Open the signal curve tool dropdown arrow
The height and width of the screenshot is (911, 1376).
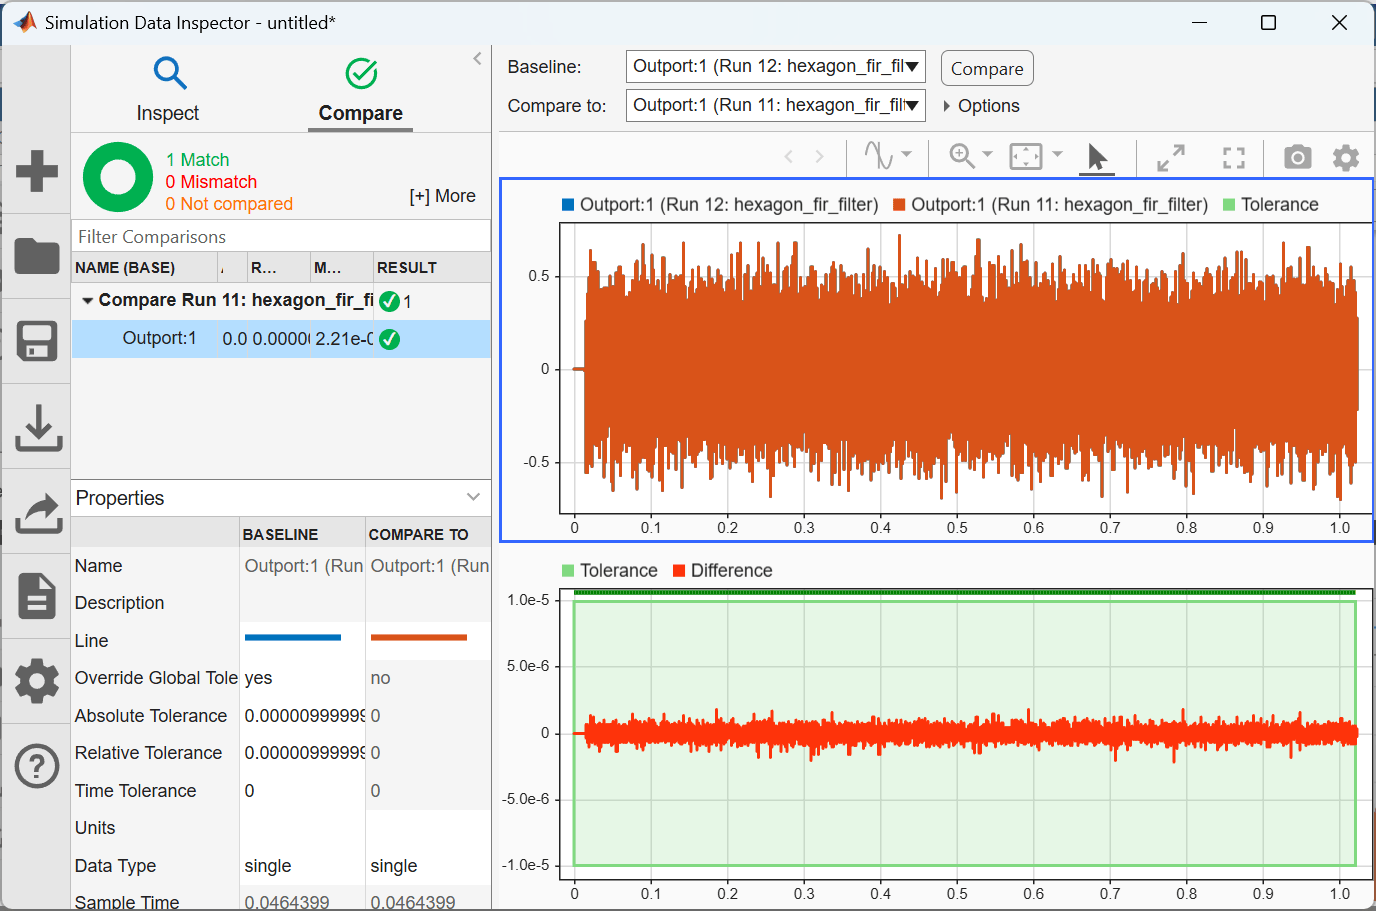click(x=906, y=155)
